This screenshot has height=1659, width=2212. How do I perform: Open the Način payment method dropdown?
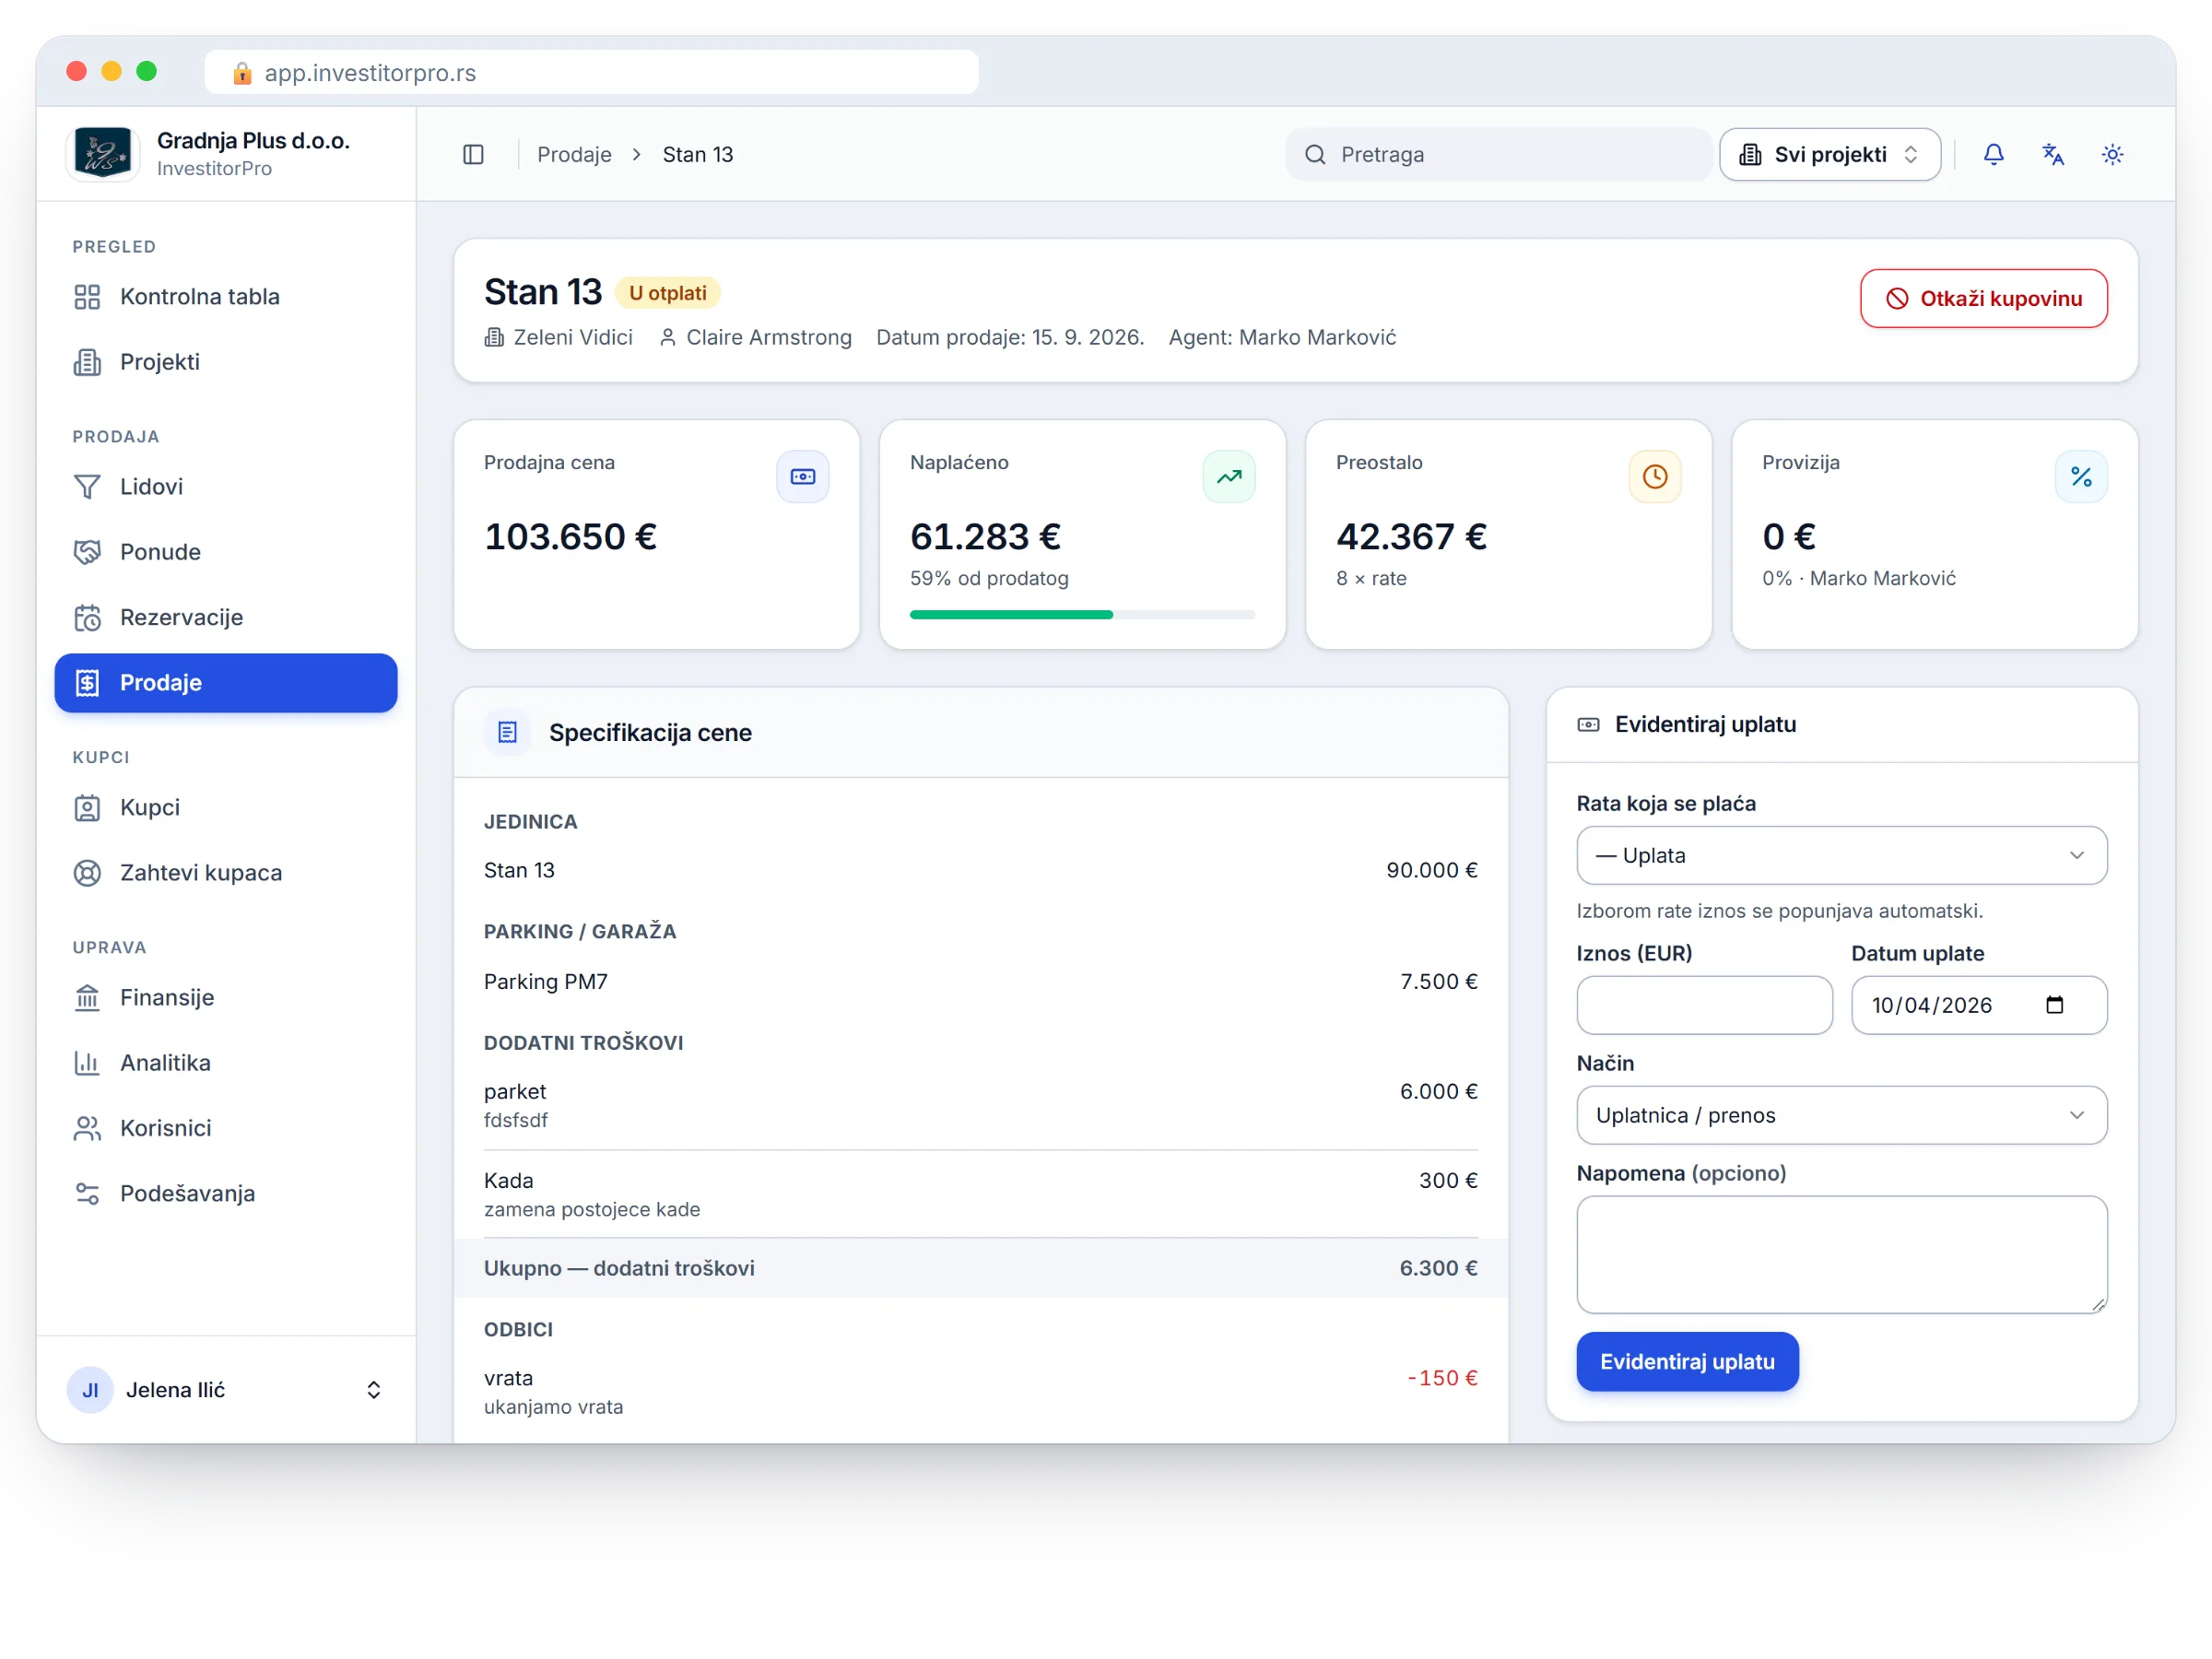1841,1115
